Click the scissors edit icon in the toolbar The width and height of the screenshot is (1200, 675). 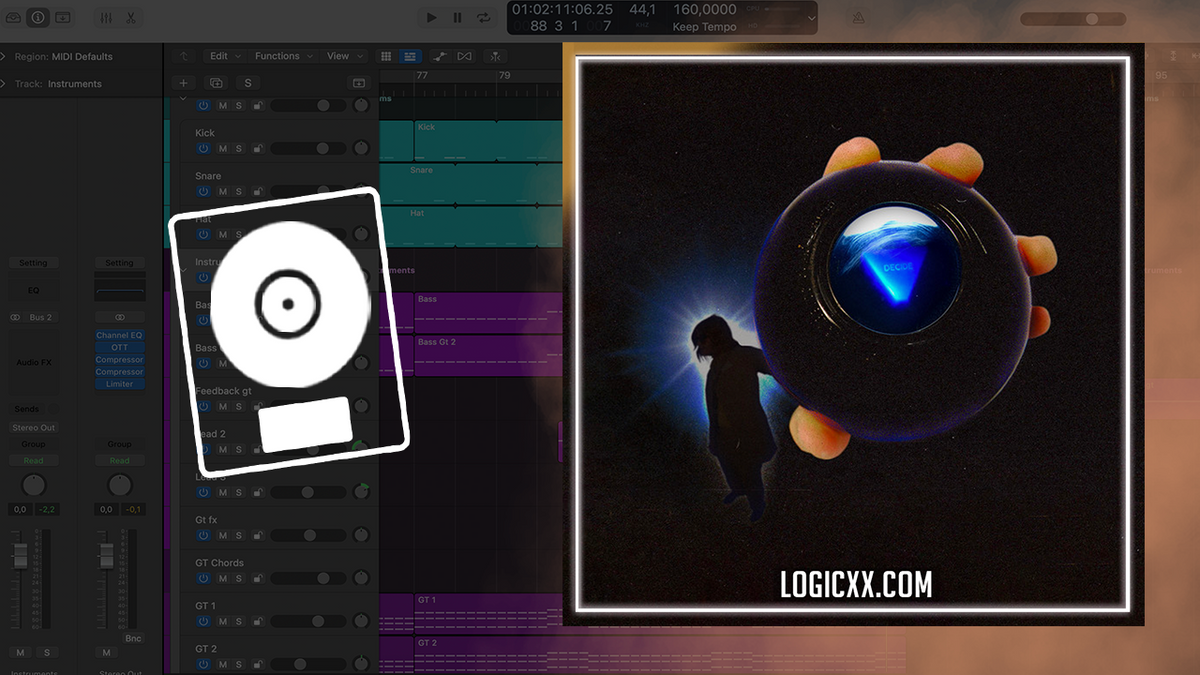point(131,17)
